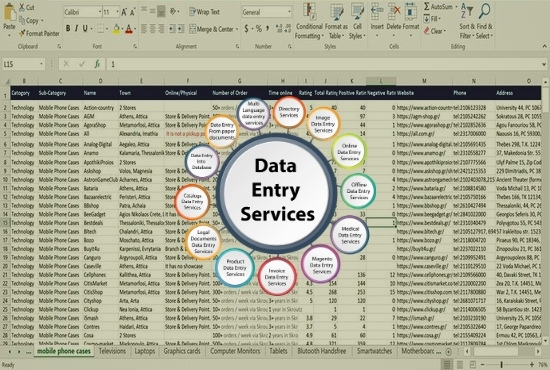Viewport: 550px width, 370px height.
Task: Collapse the ribbon with the chevron
Action: pyautogui.click(x=544, y=46)
